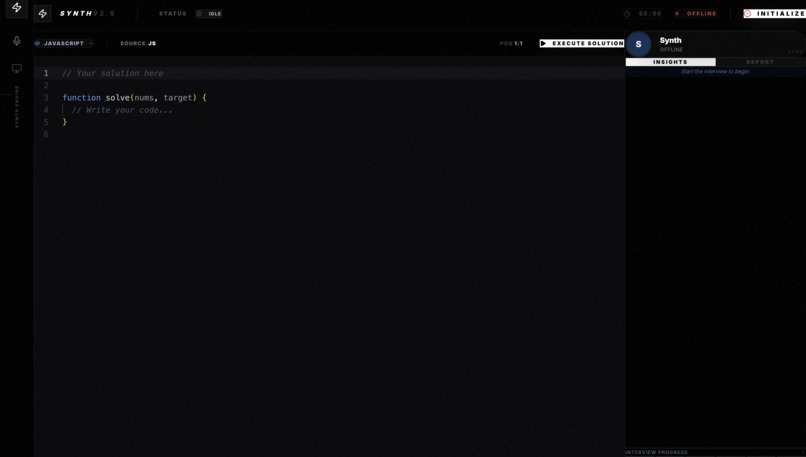Click the SYNTH V2.5 title text

(87, 13)
